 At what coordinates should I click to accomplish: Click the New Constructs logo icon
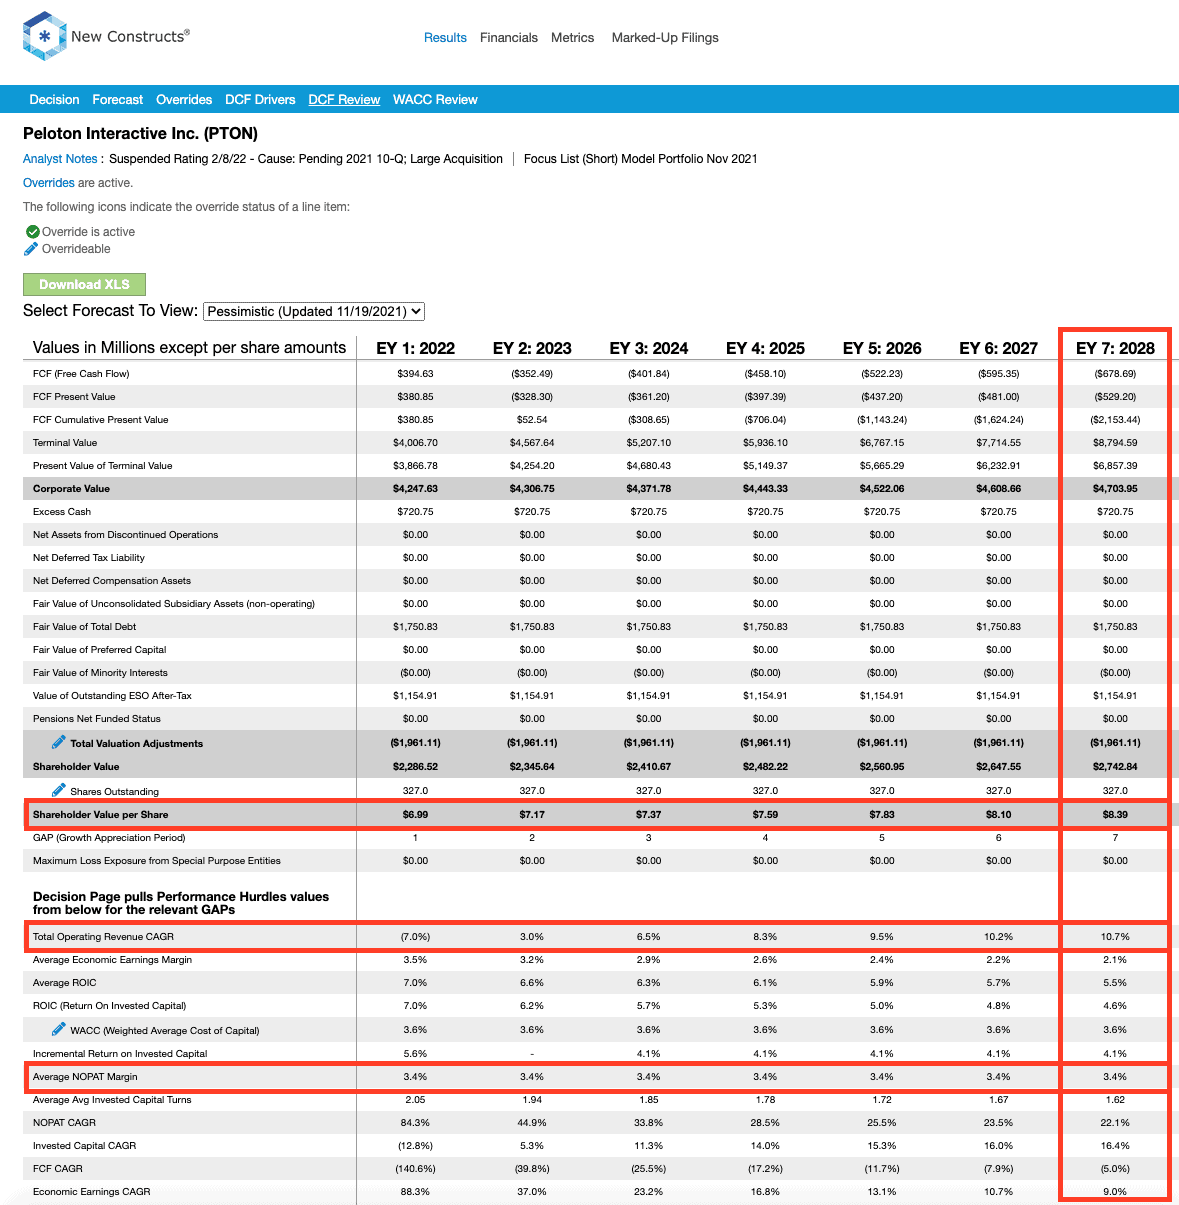pos(44,37)
